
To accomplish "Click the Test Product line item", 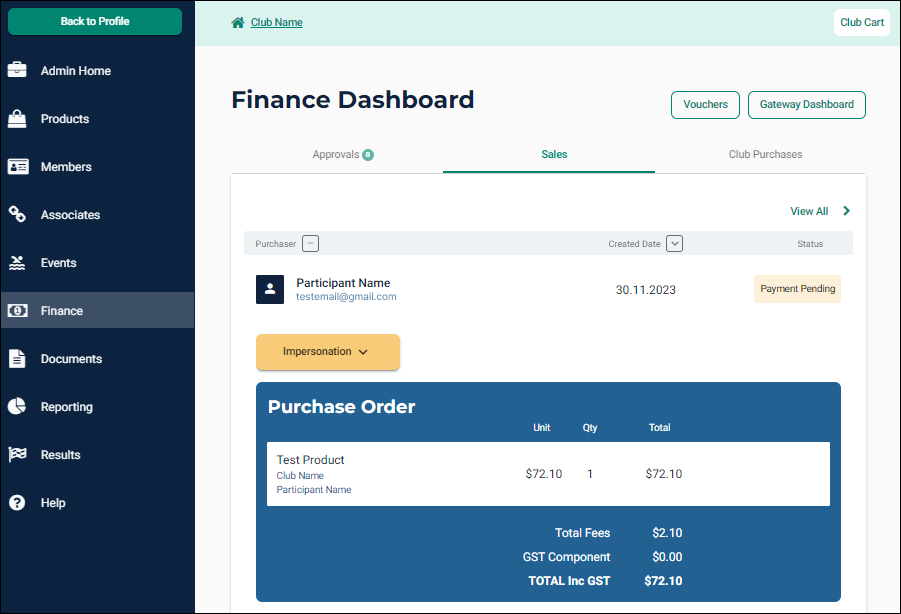I will point(548,474).
